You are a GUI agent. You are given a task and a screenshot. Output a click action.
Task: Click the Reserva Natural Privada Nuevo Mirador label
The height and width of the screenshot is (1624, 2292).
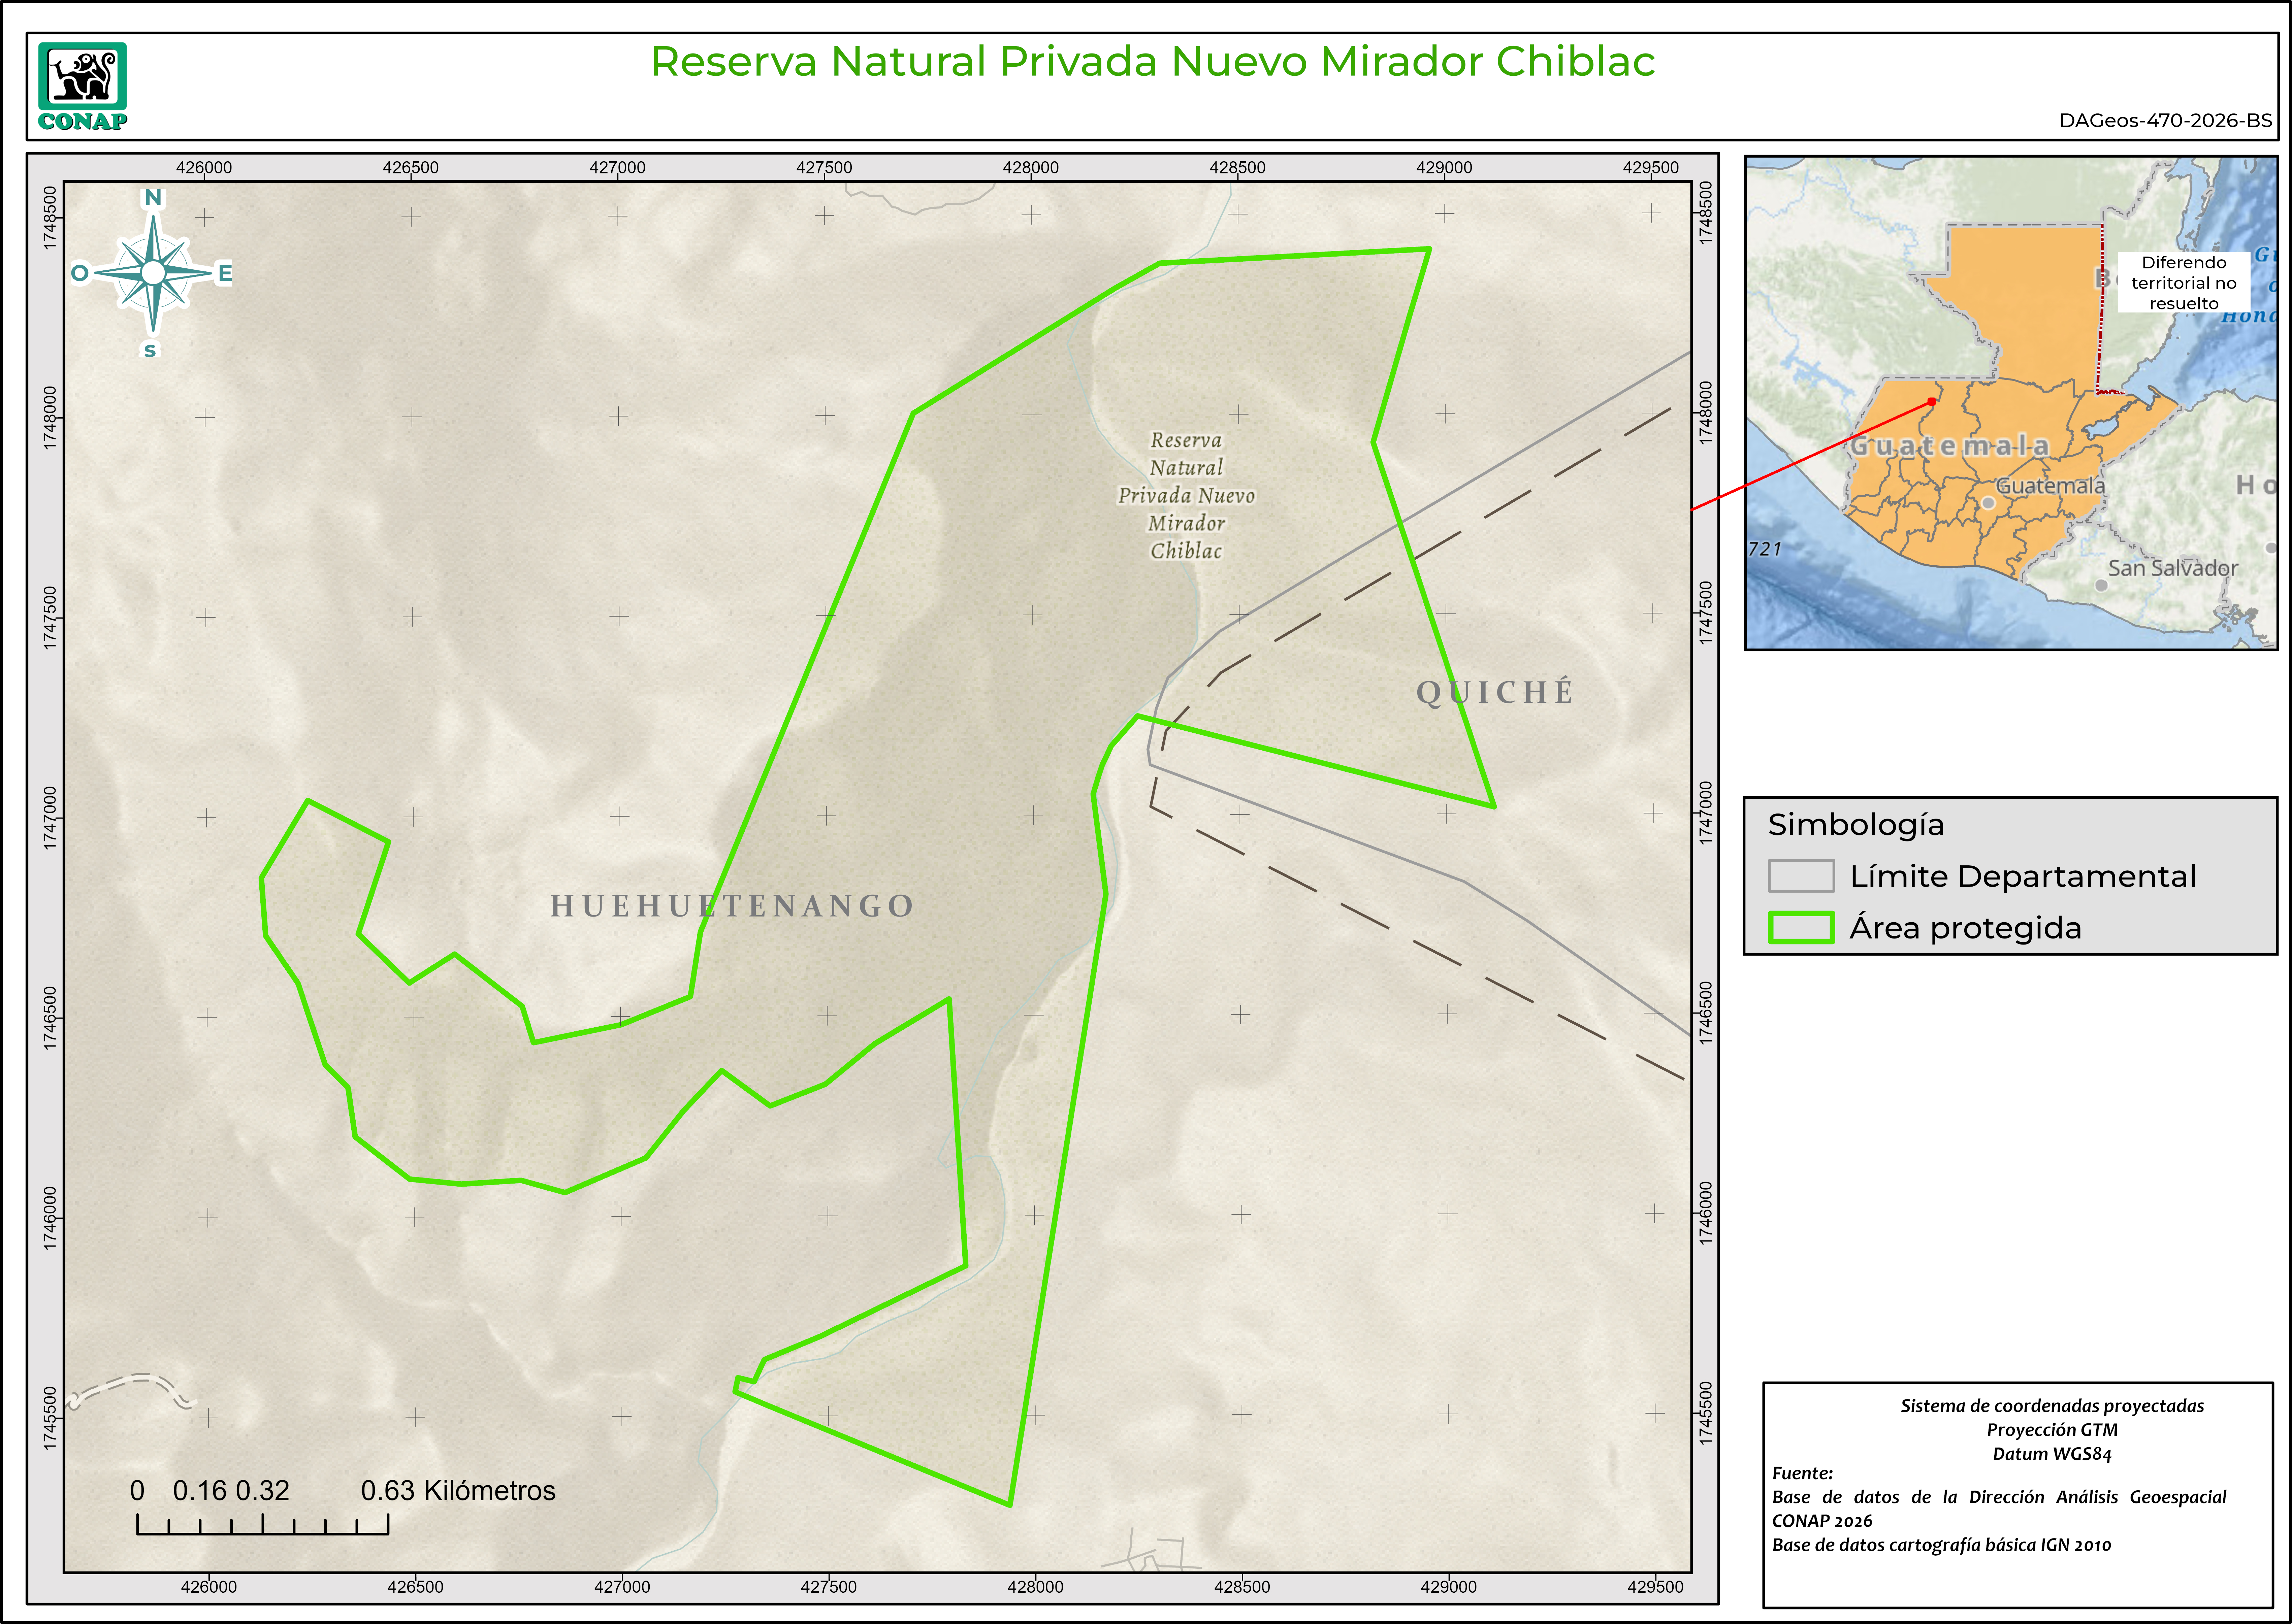[x=1186, y=495]
